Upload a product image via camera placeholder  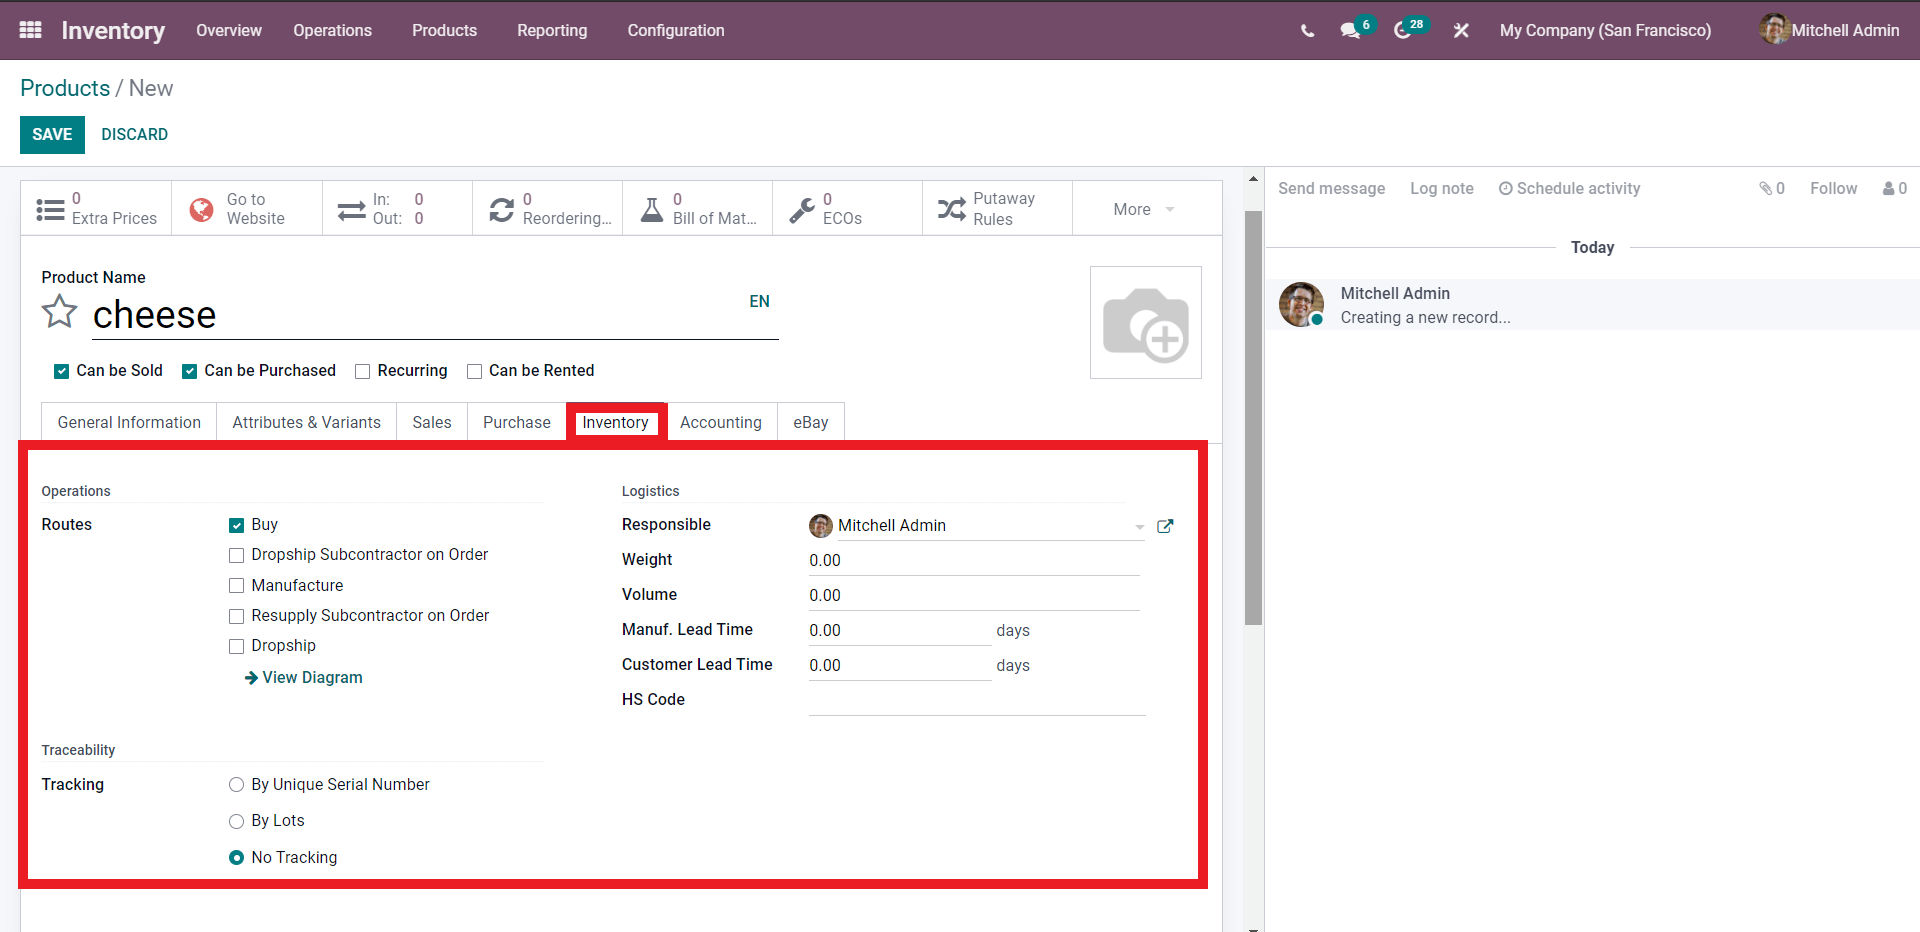[1146, 322]
